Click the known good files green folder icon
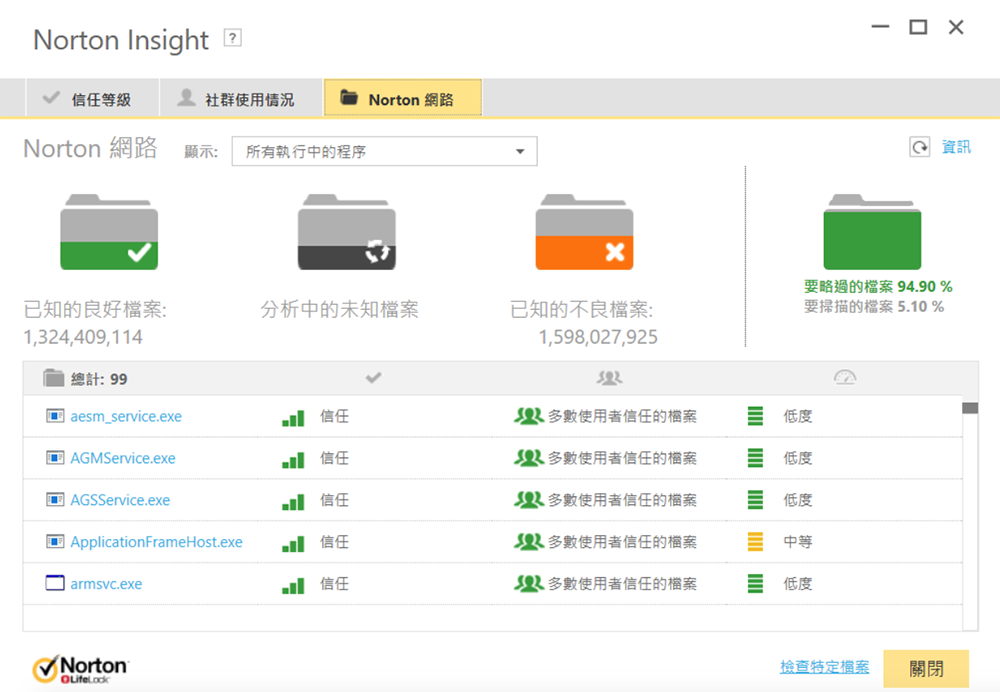Image resolution: width=1000 pixels, height=692 pixels. (x=109, y=232)
